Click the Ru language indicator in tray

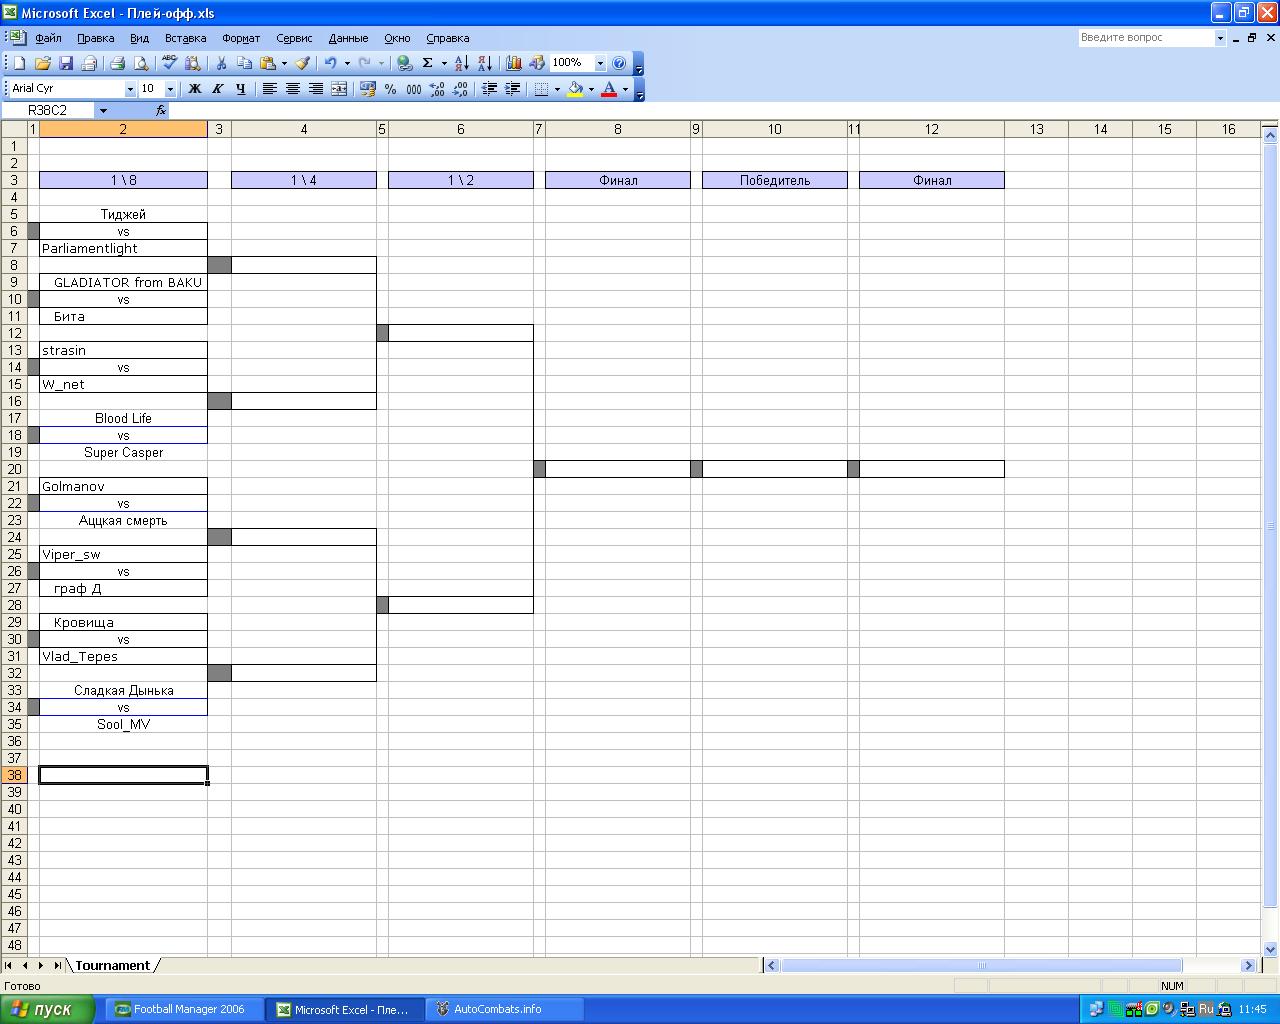pyautogui.click(x=1206, y=1010)
